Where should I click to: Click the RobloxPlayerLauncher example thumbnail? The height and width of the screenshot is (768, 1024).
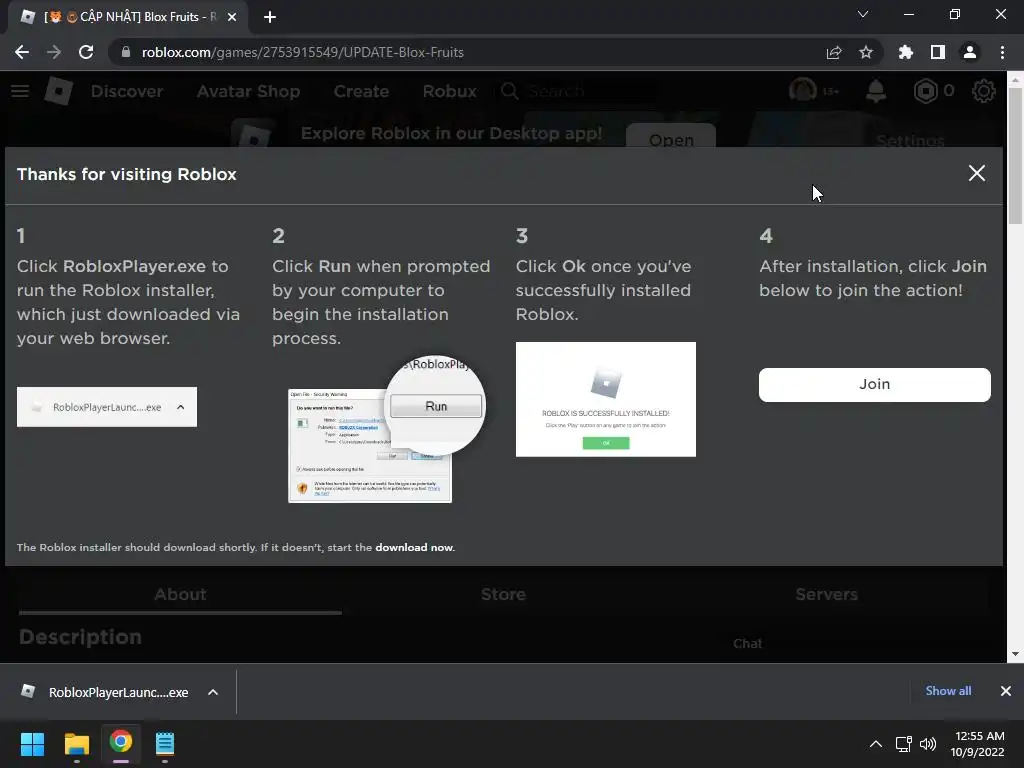[x=106, y=407]
